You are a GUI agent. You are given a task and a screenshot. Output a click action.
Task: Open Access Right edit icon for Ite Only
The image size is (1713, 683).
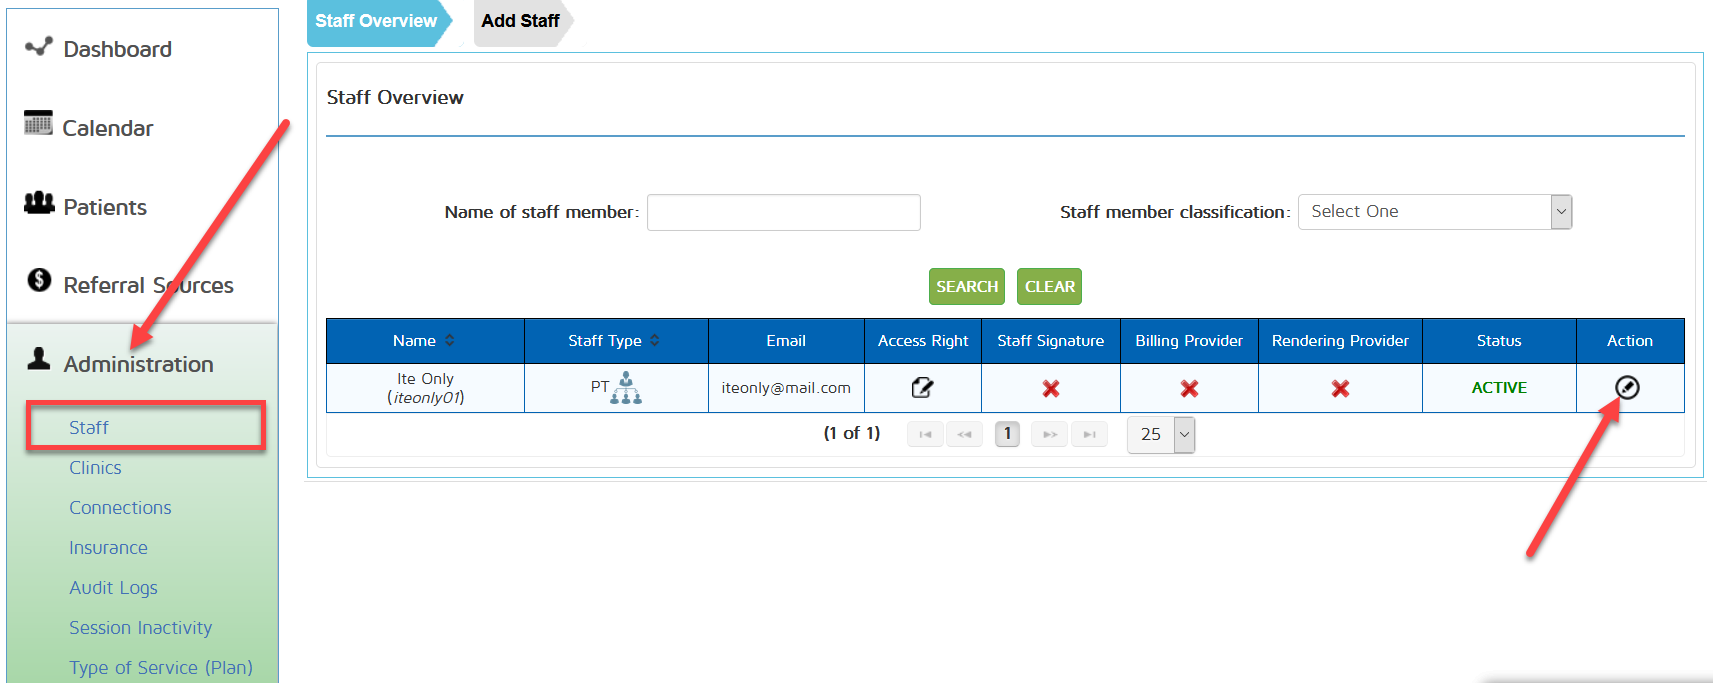922,388
